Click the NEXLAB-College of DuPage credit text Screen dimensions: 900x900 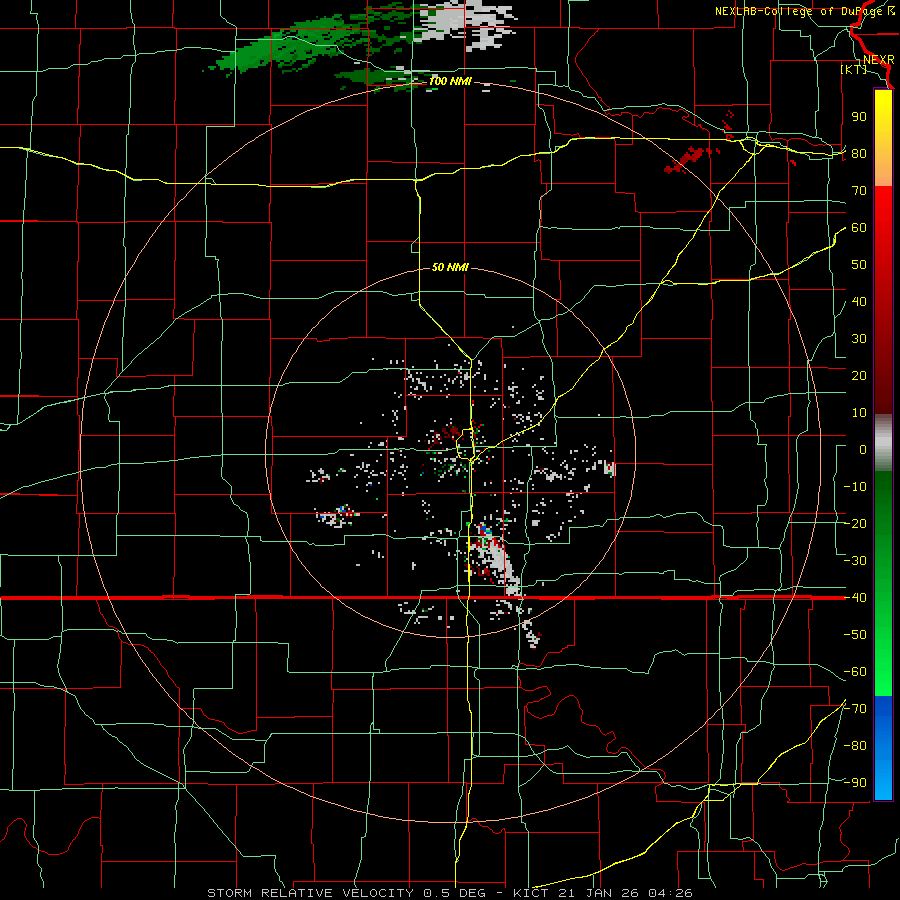[805, 11]
